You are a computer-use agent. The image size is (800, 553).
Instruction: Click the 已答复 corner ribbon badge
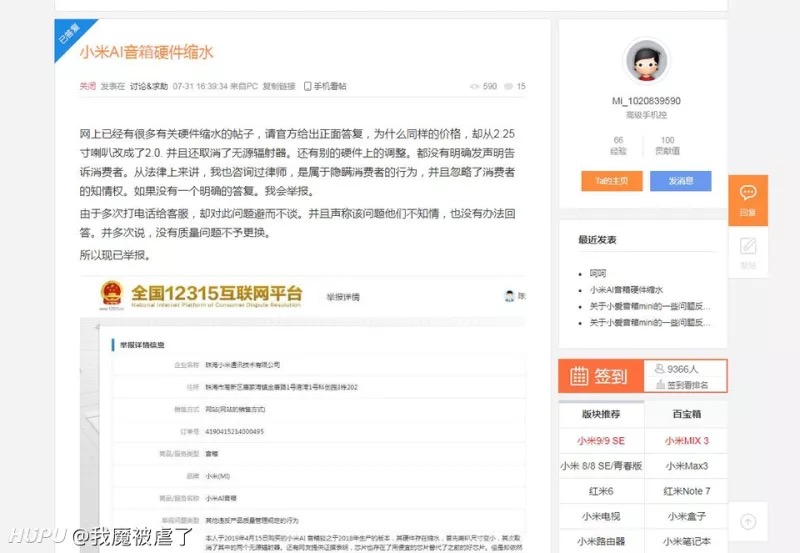click(70, 35)
